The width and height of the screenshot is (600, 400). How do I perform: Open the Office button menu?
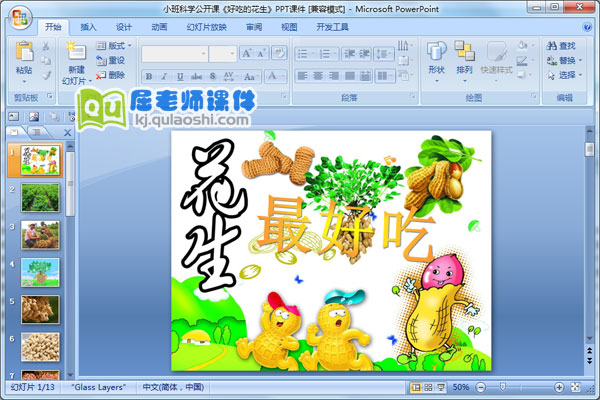tap(20, 18)
